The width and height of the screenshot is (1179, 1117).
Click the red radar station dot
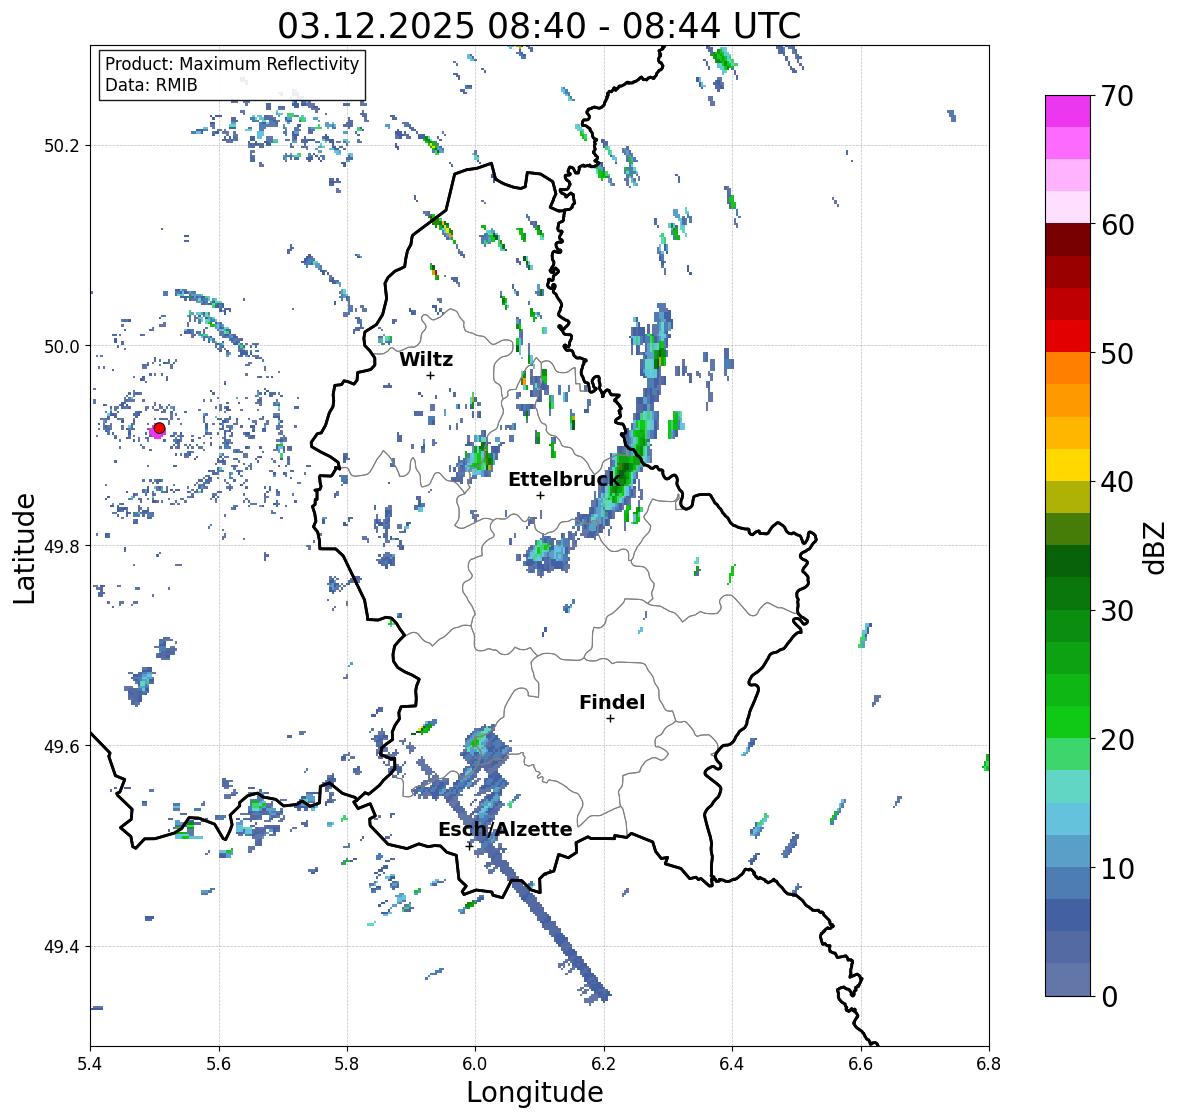pos(159,428)
